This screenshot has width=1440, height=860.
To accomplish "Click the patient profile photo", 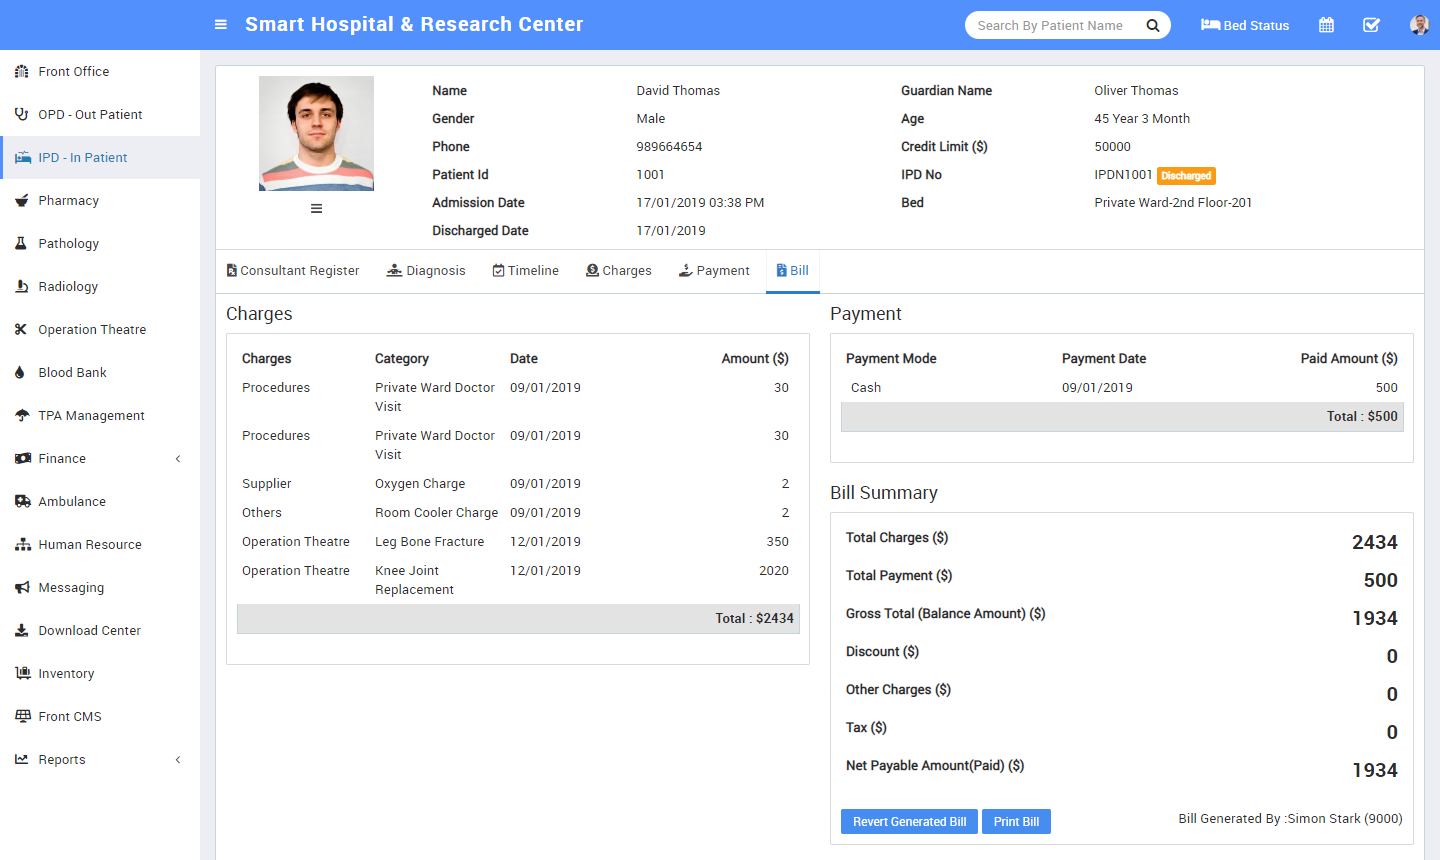I will (x=316, y=133).
